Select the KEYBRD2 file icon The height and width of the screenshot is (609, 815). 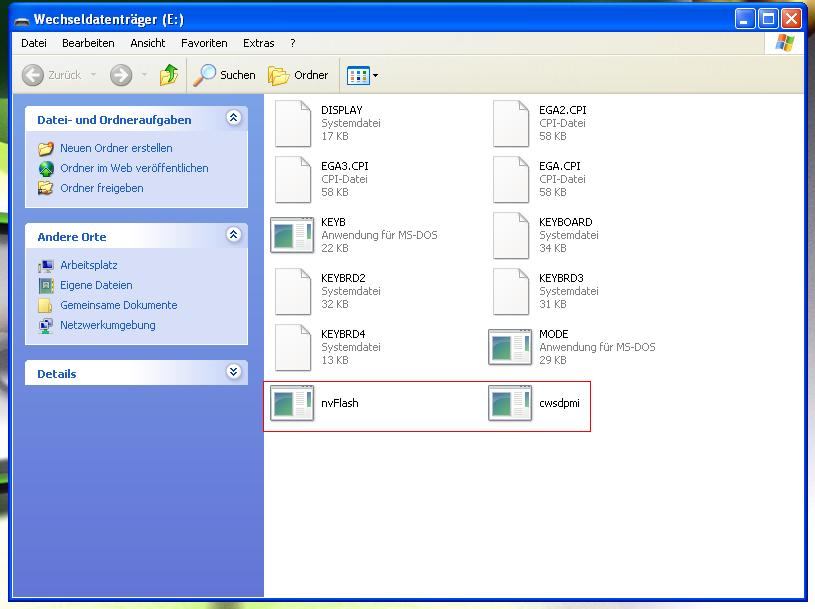pyautogui.click(x=293, y=292)
